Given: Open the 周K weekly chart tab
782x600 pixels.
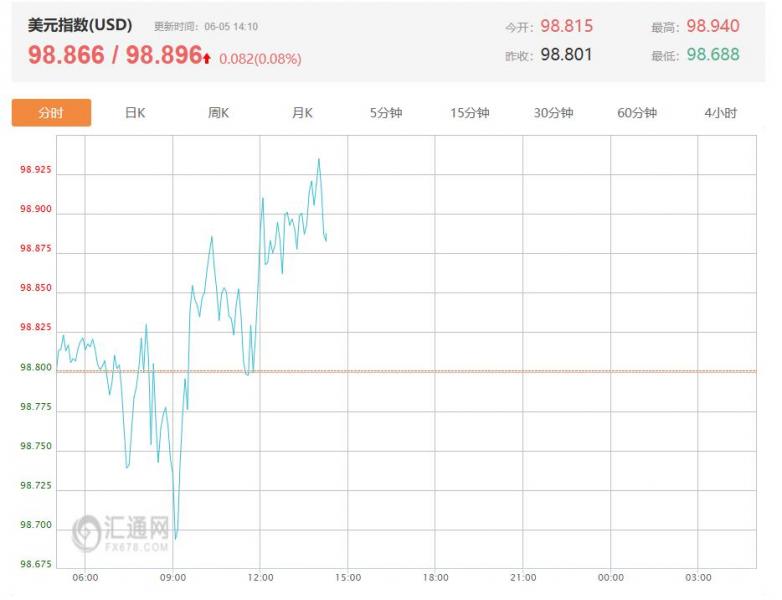Looking at the screenshot, I should click(218, 113).
